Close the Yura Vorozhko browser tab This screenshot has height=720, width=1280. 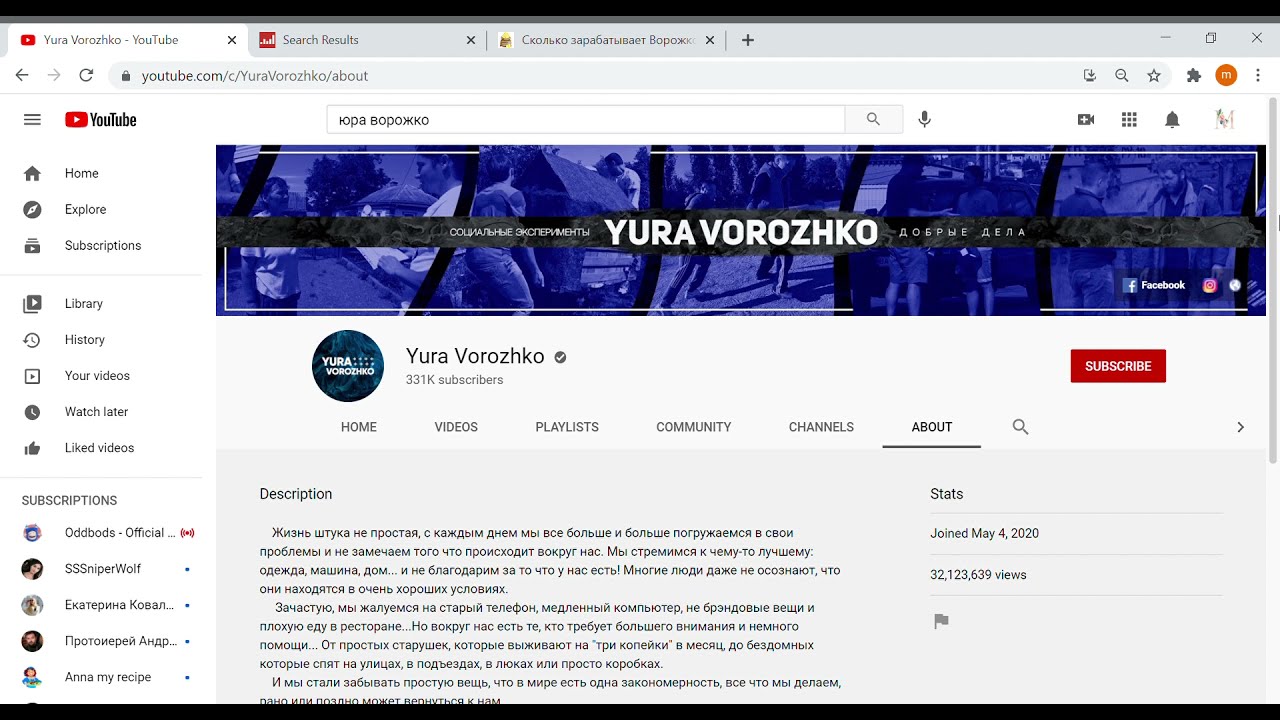tap(232, 40)
